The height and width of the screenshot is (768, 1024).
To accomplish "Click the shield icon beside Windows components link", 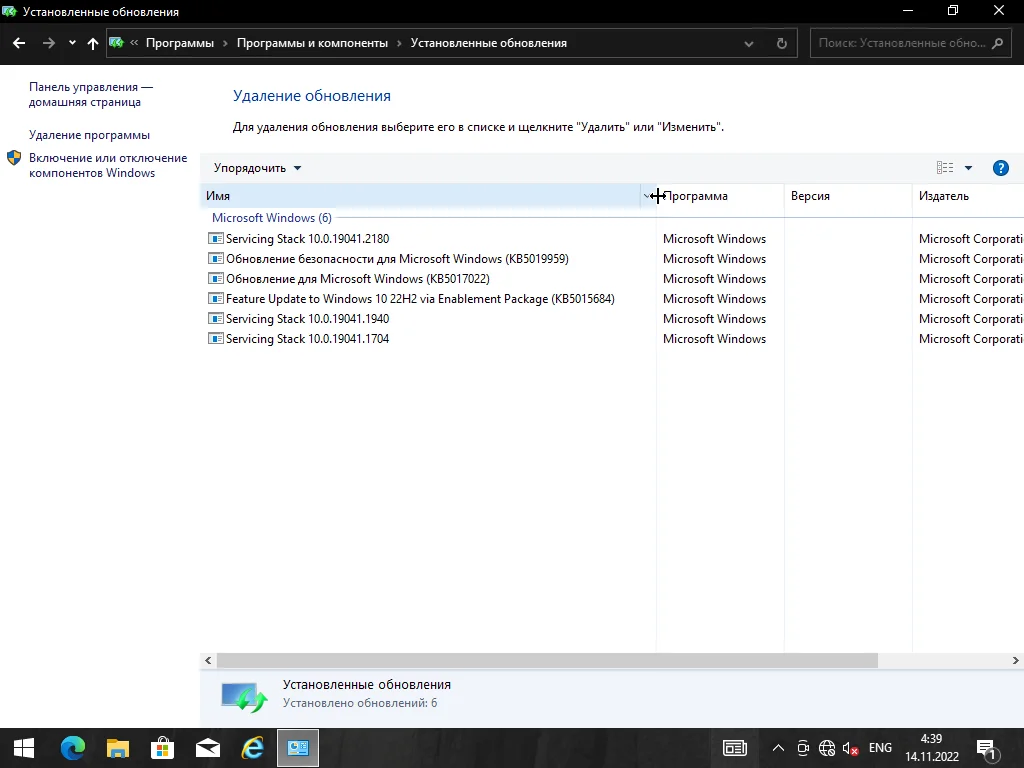I will pyautogui.click(x=14, y=158).
